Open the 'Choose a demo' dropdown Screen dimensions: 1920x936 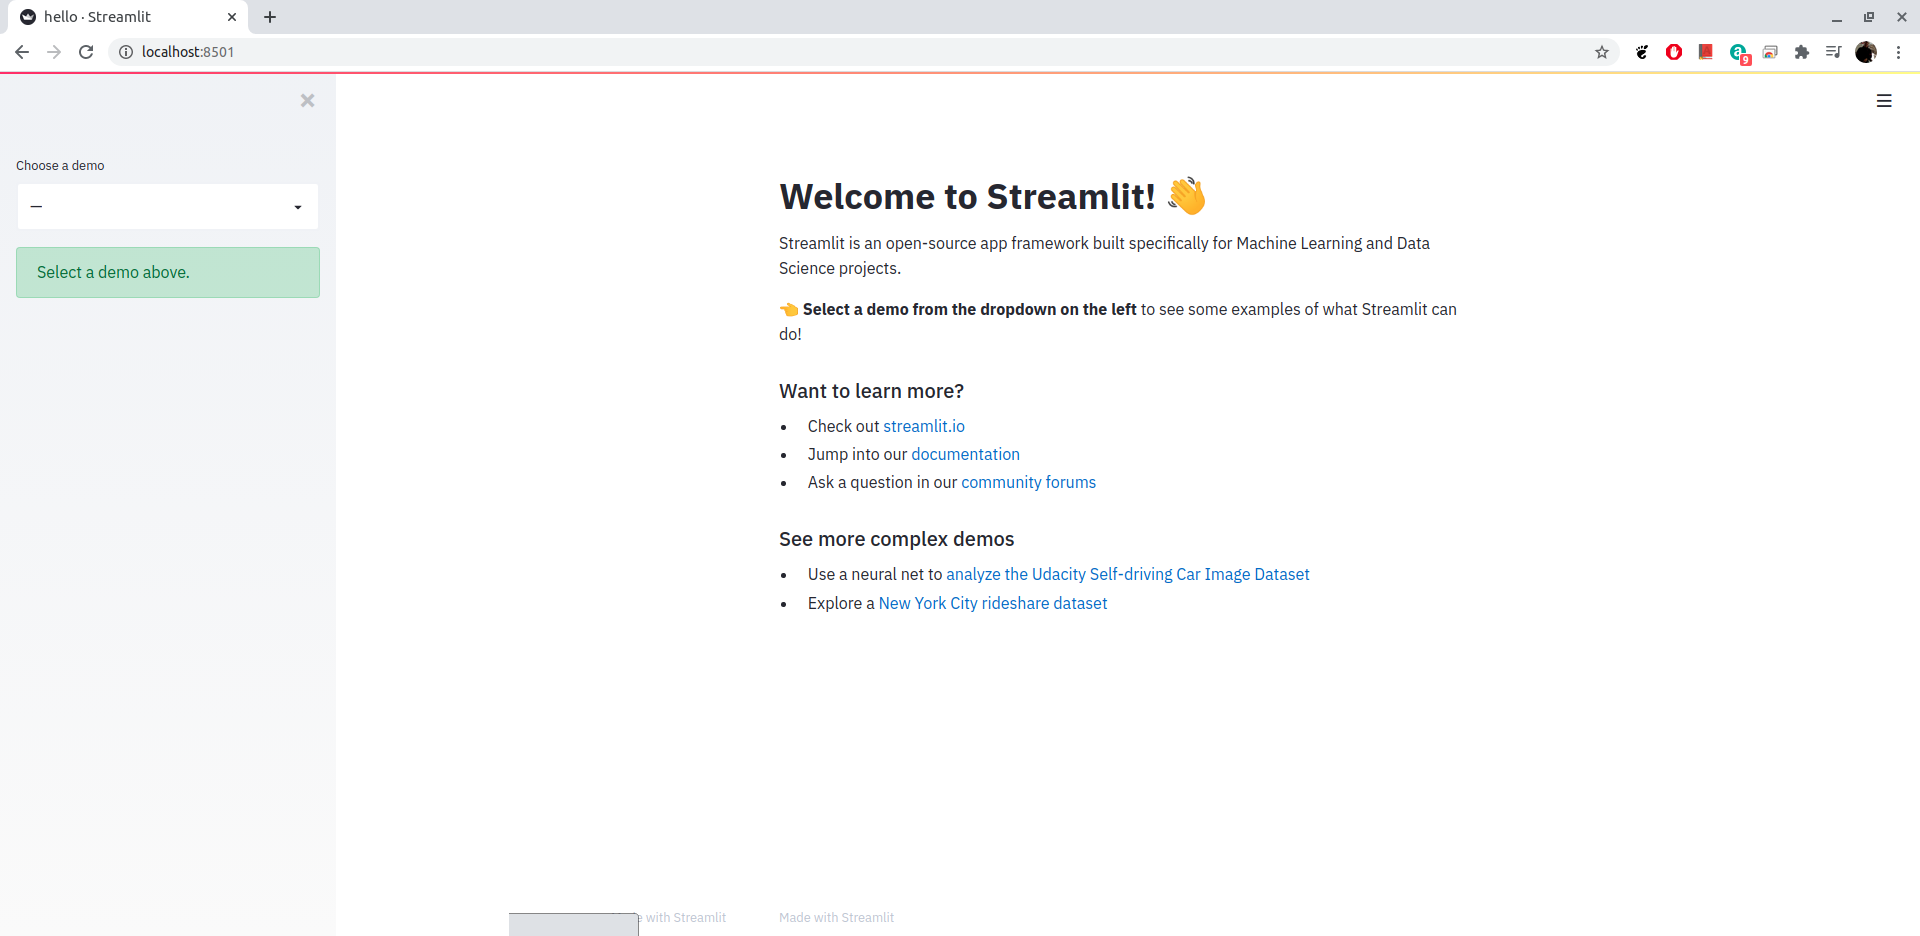pyautogui.click(x=168, y=207)
